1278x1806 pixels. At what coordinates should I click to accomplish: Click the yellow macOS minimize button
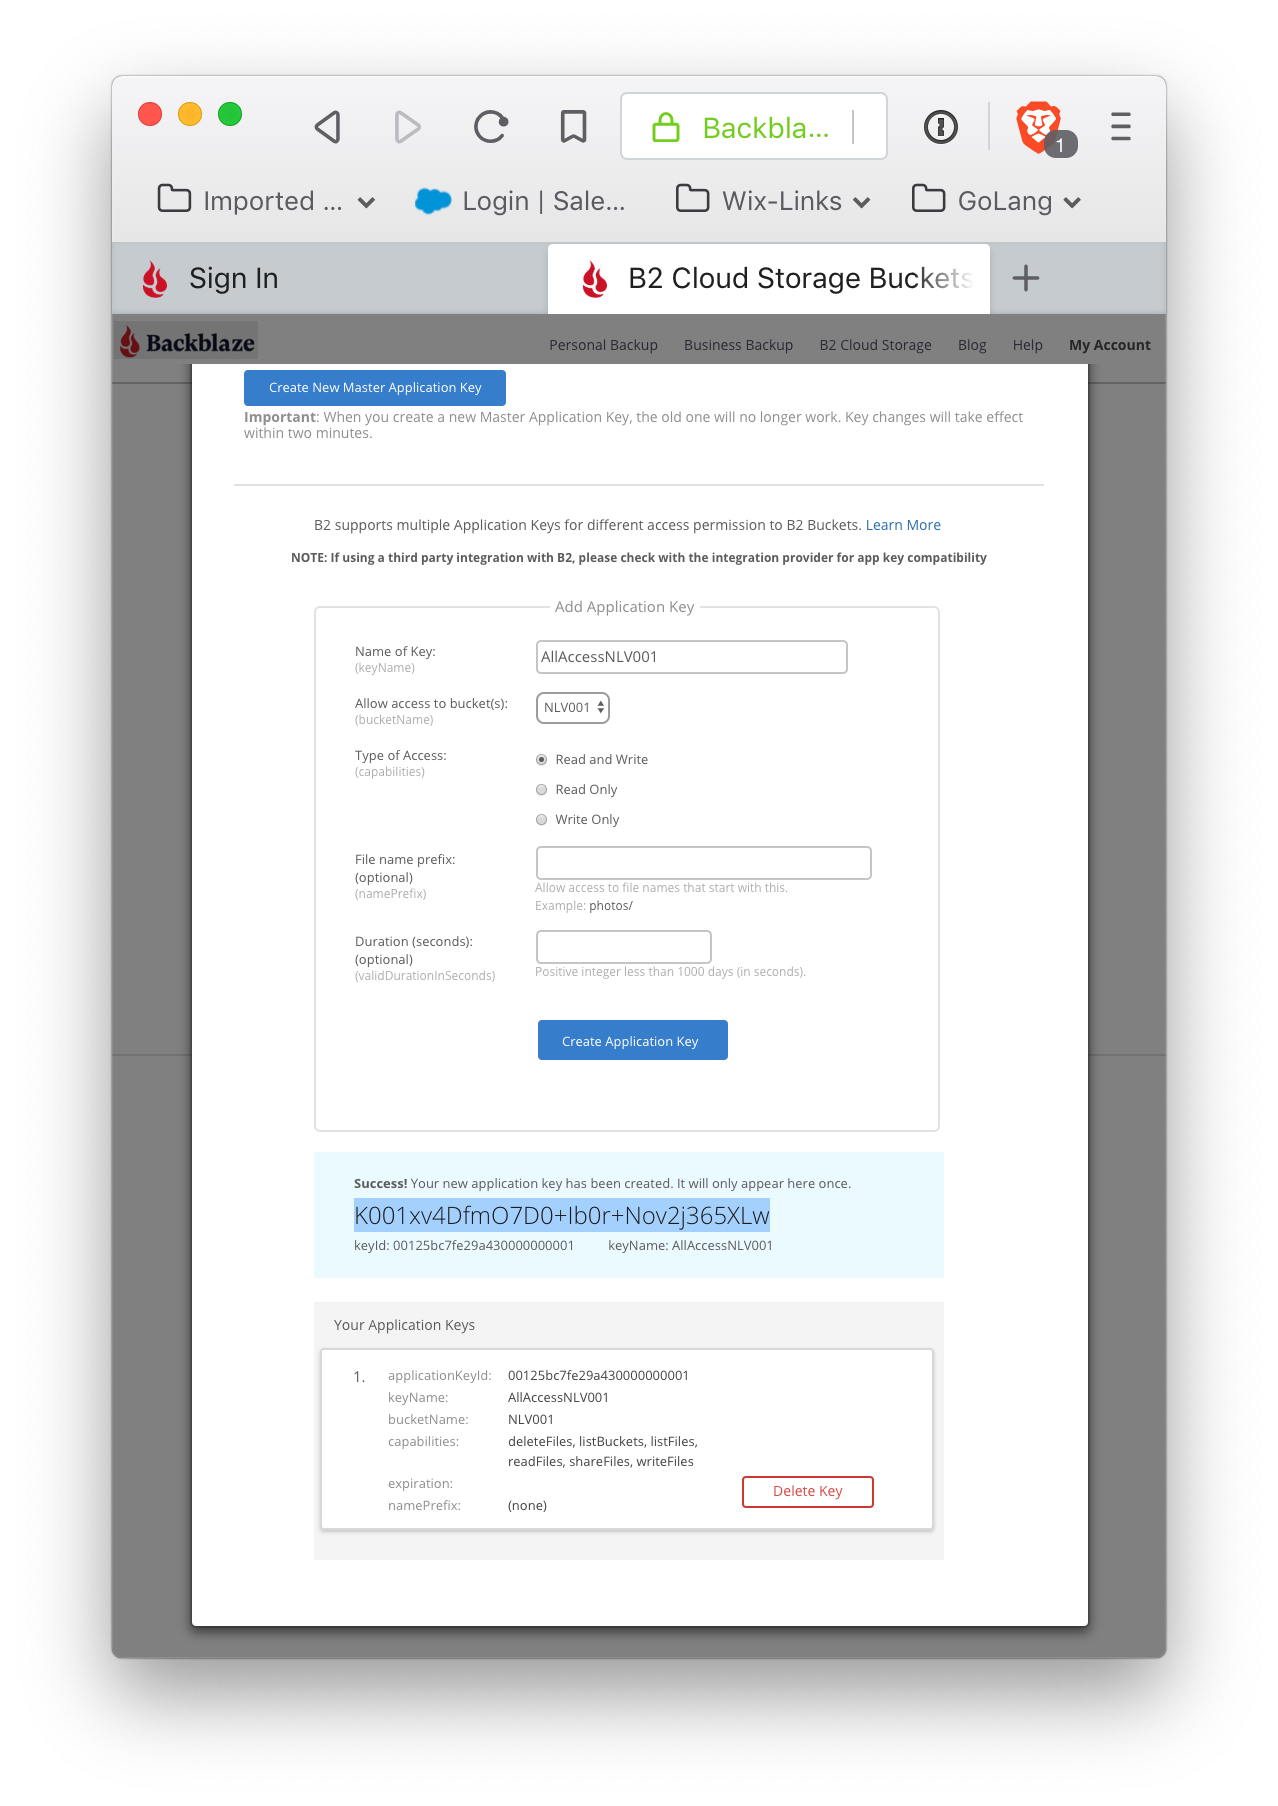pyautogui.click(x=190, y=114)
